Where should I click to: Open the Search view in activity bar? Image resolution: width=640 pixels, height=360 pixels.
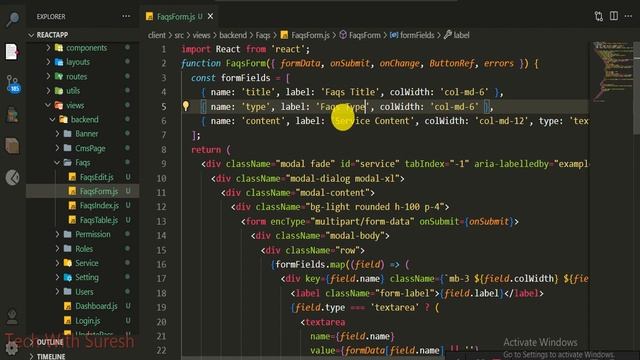(12, 19)
